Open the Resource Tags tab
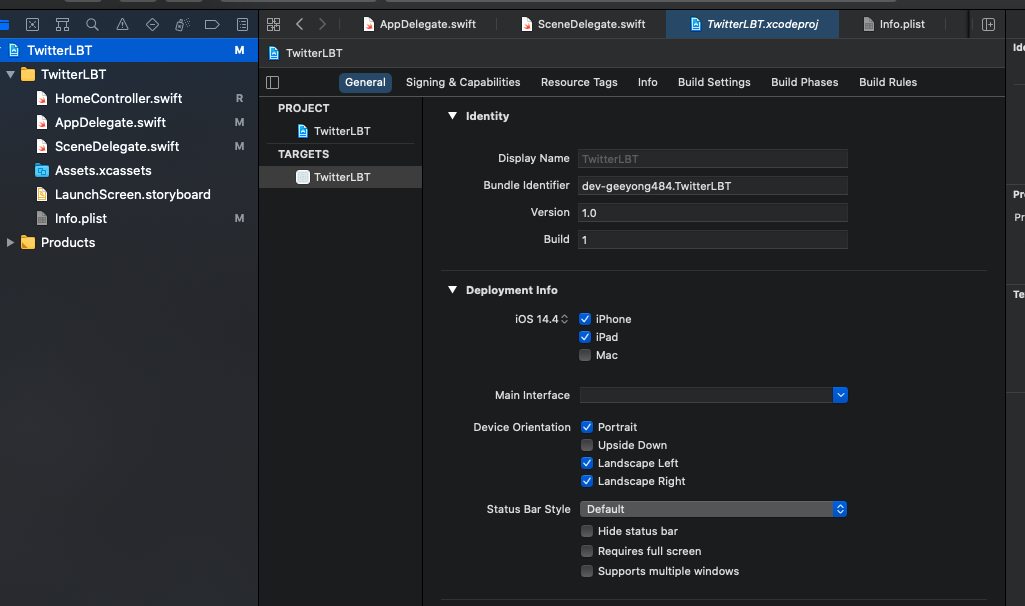 579,82
